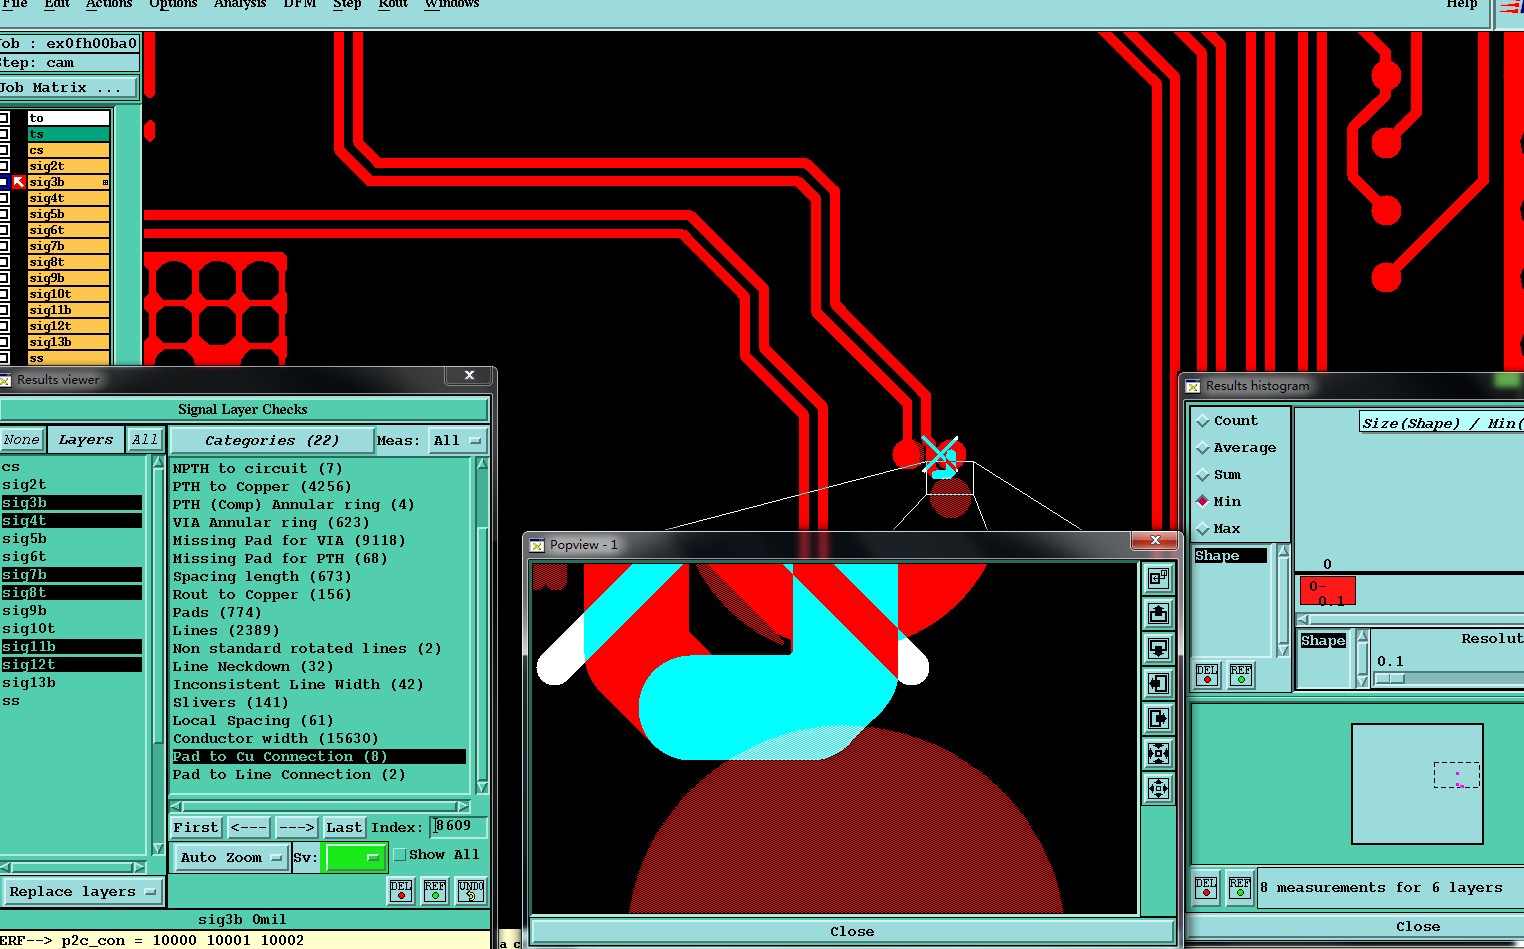Screen dimensions: 1524x949
Task: Click the Results histogram title bar icon
Action: [1193, 386]
